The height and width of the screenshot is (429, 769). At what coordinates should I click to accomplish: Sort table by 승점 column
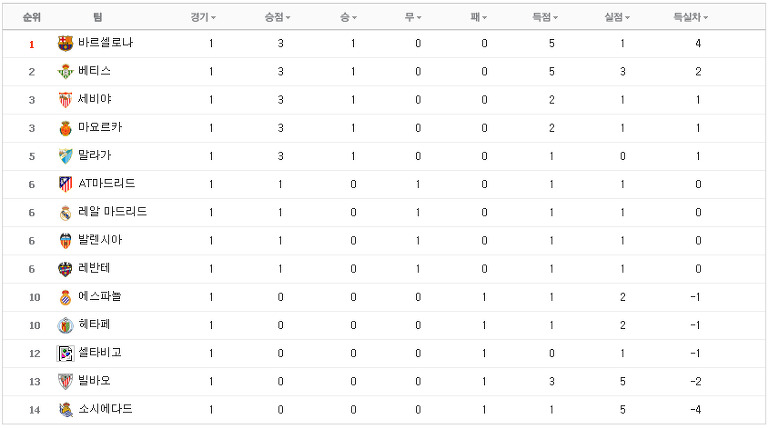[278, 18]
